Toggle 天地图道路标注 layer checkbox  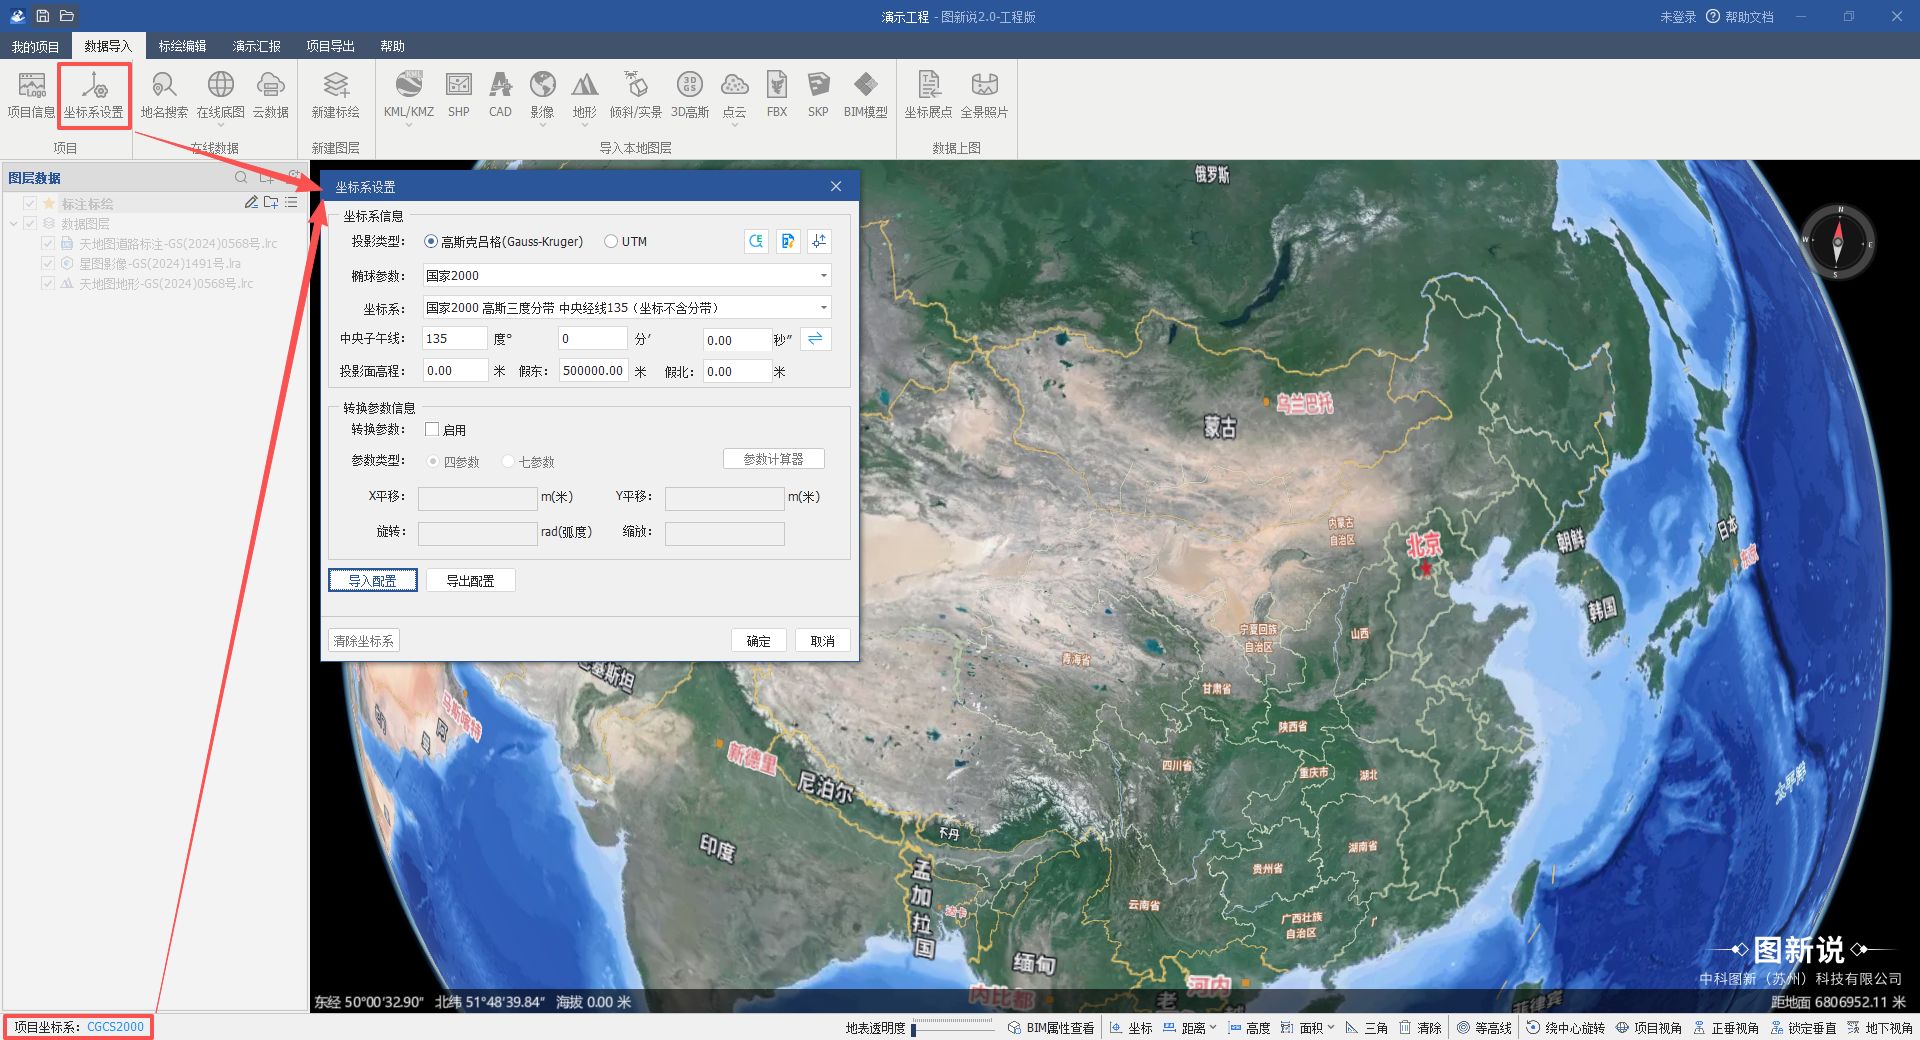coord(47,243)
